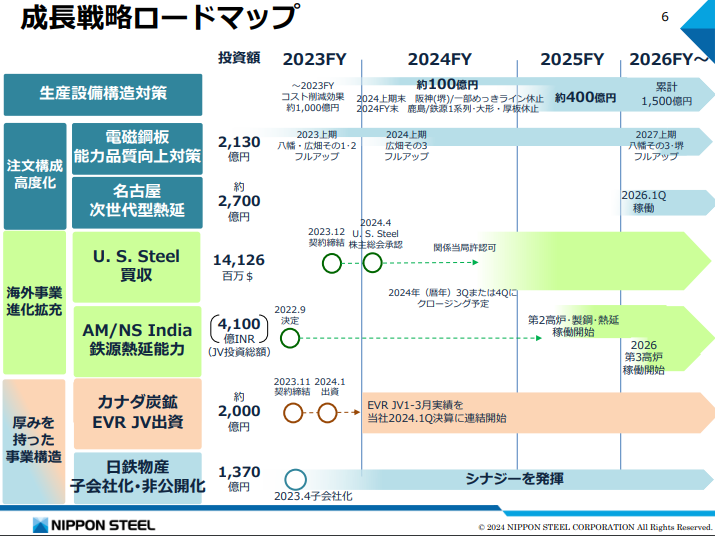The image size is (715, 536).
Task: Select the U. S. Steel 買収 box
Action: (138, 266)
